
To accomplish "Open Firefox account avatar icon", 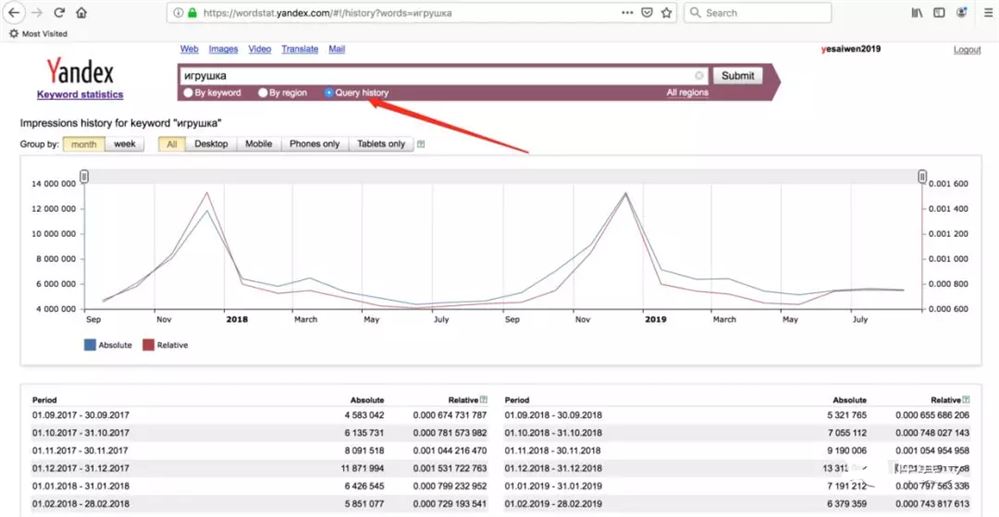I will tap(961, 12).
